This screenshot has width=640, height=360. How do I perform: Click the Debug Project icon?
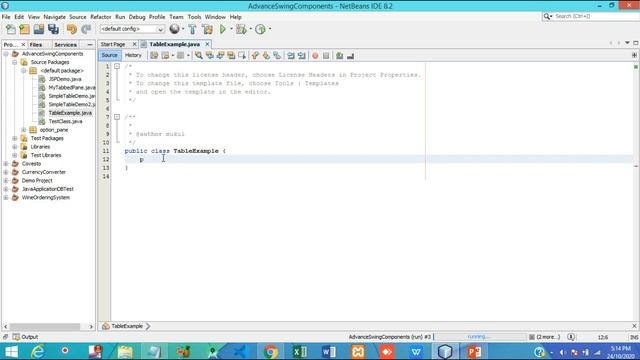[241, 29]
